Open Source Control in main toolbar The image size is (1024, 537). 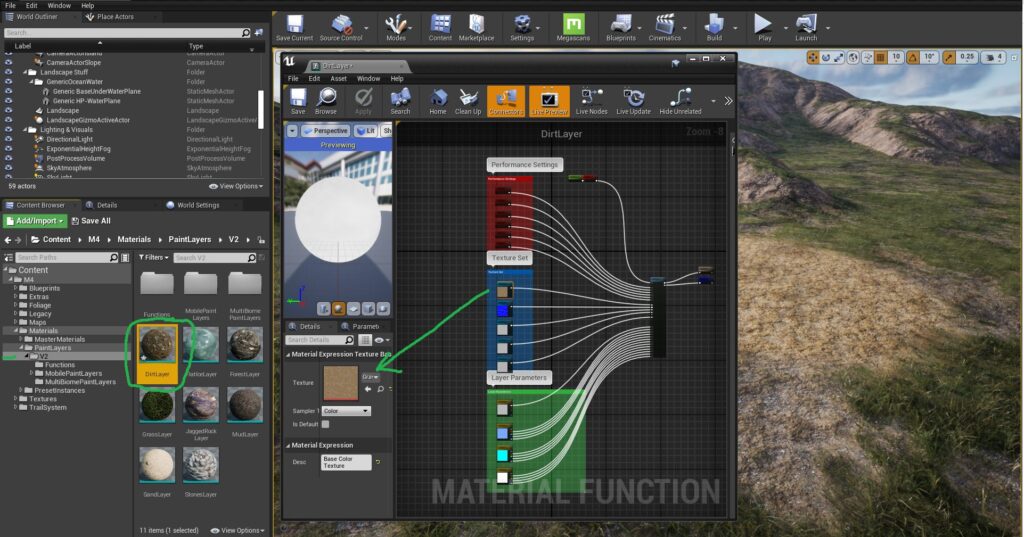pos(341,28)
